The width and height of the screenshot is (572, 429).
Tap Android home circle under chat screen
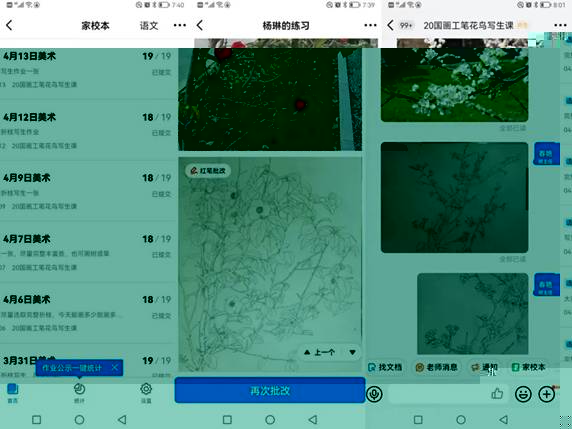(461, 420)
